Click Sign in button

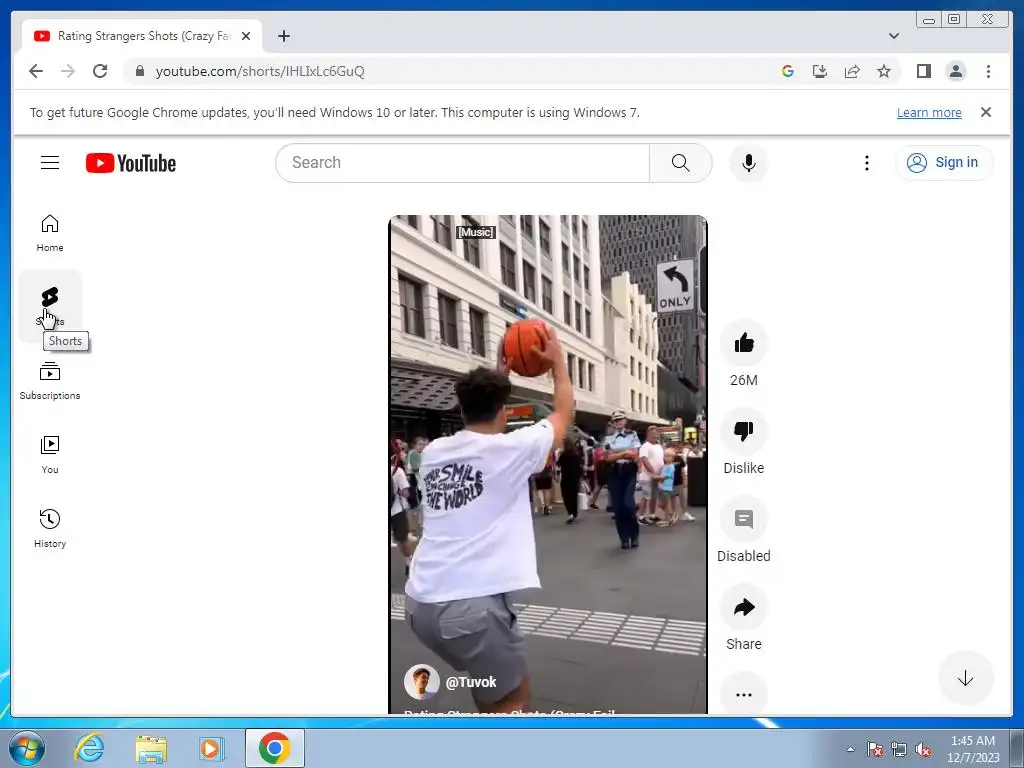pyautogui.click(x=944, y=163)
